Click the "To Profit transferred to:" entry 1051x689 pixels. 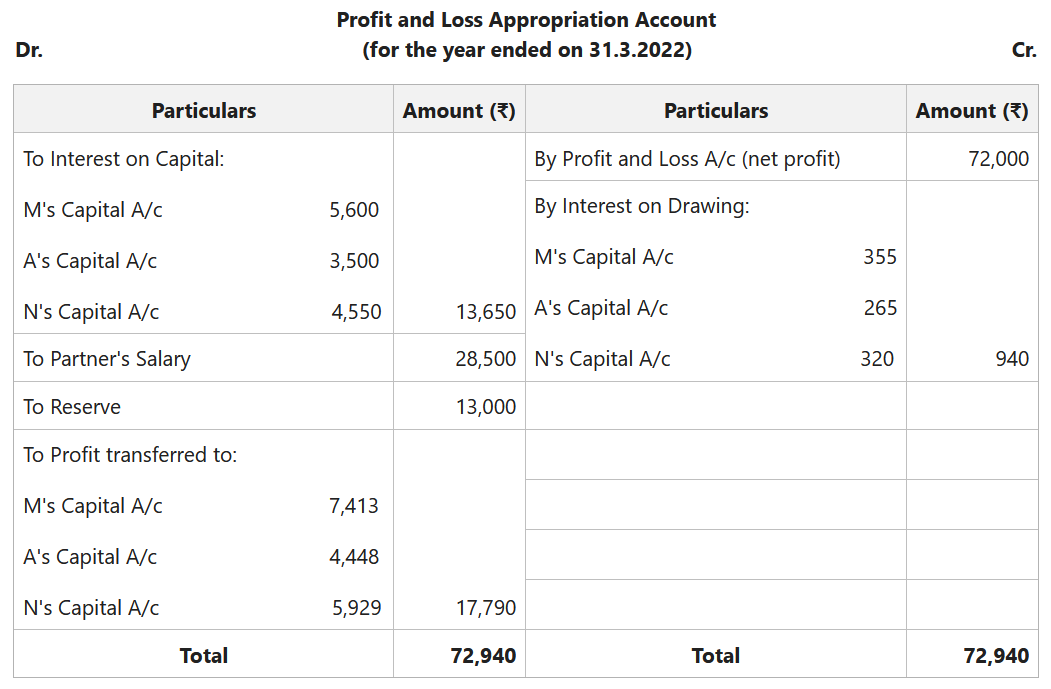pyautogui.click(x=130, y=455)
